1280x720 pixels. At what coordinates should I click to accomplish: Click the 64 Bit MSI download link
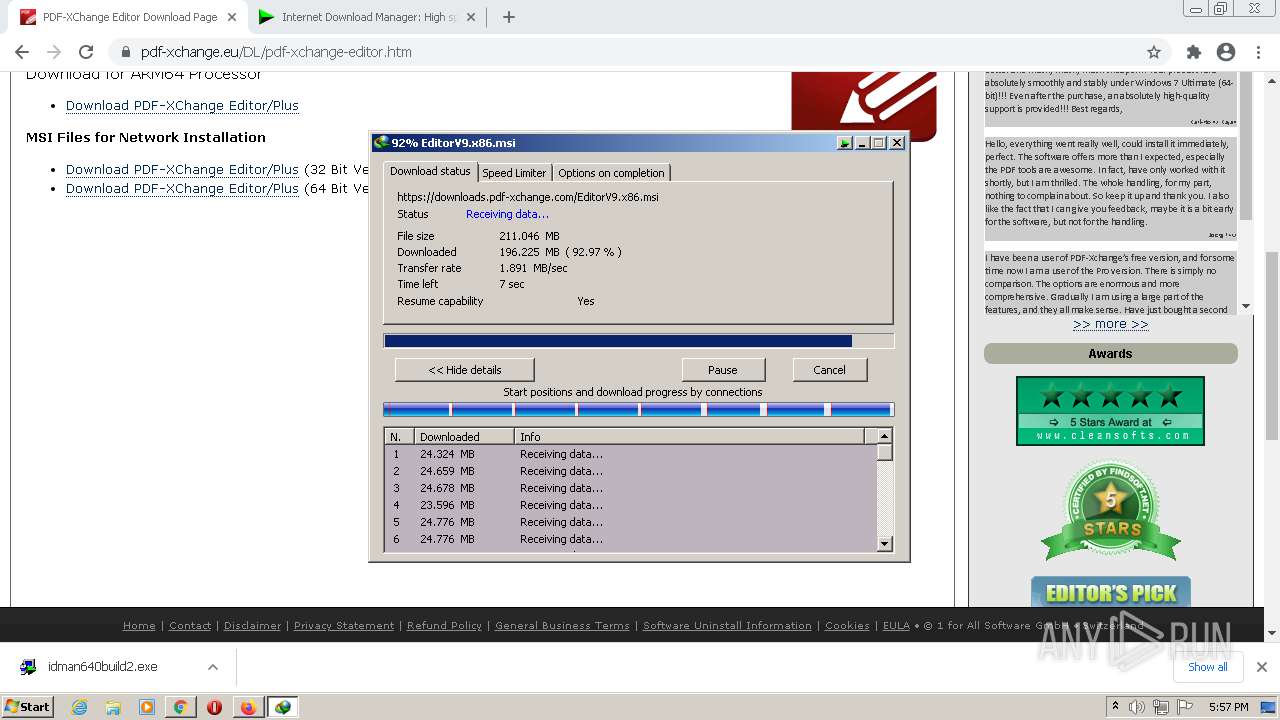pos(182,188)
